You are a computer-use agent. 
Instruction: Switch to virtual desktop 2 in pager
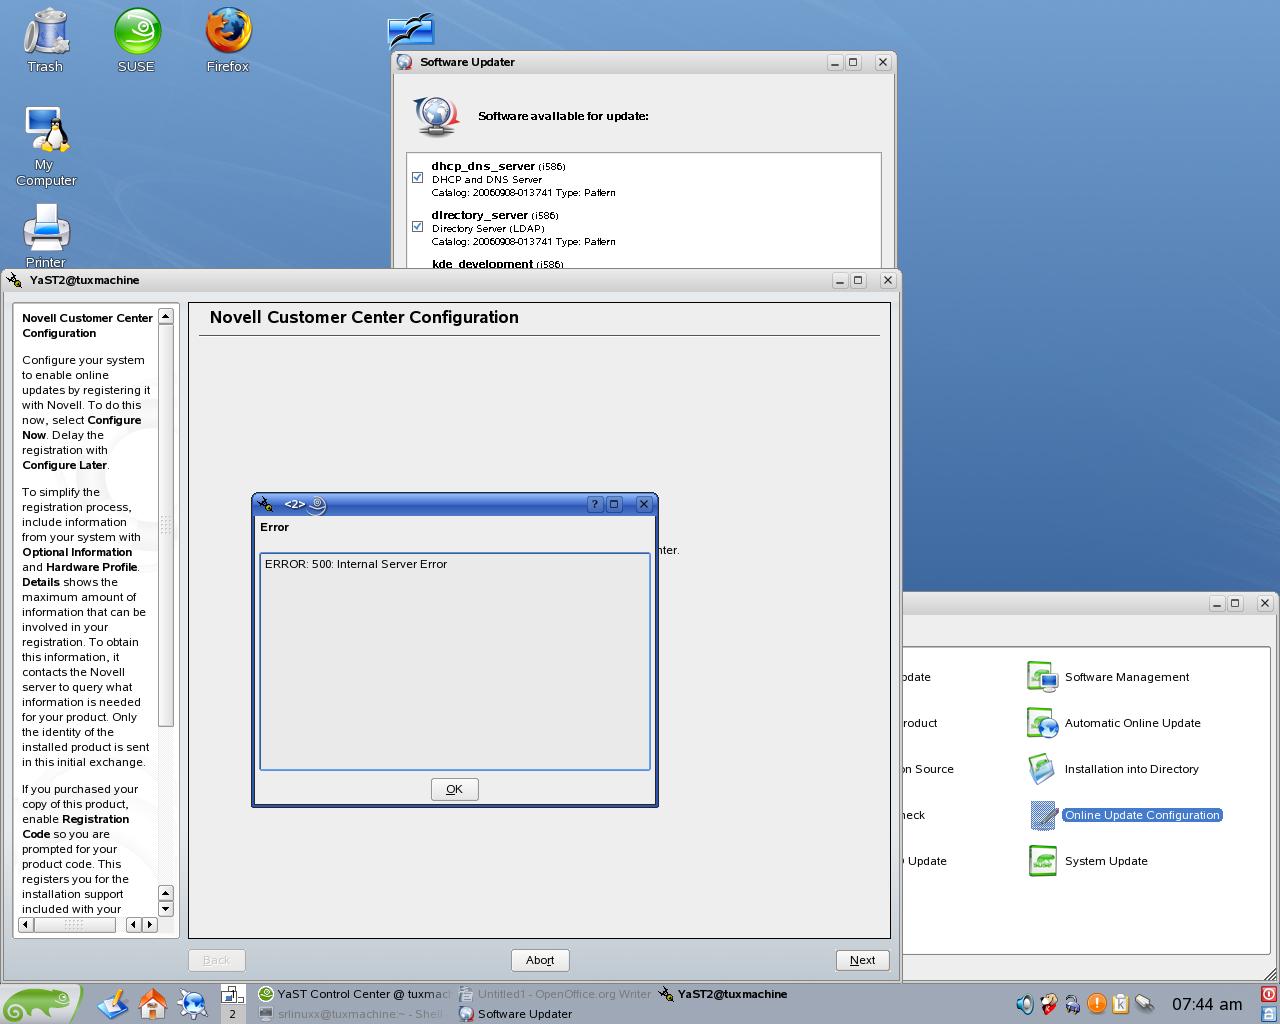[x=232, y=1014]
